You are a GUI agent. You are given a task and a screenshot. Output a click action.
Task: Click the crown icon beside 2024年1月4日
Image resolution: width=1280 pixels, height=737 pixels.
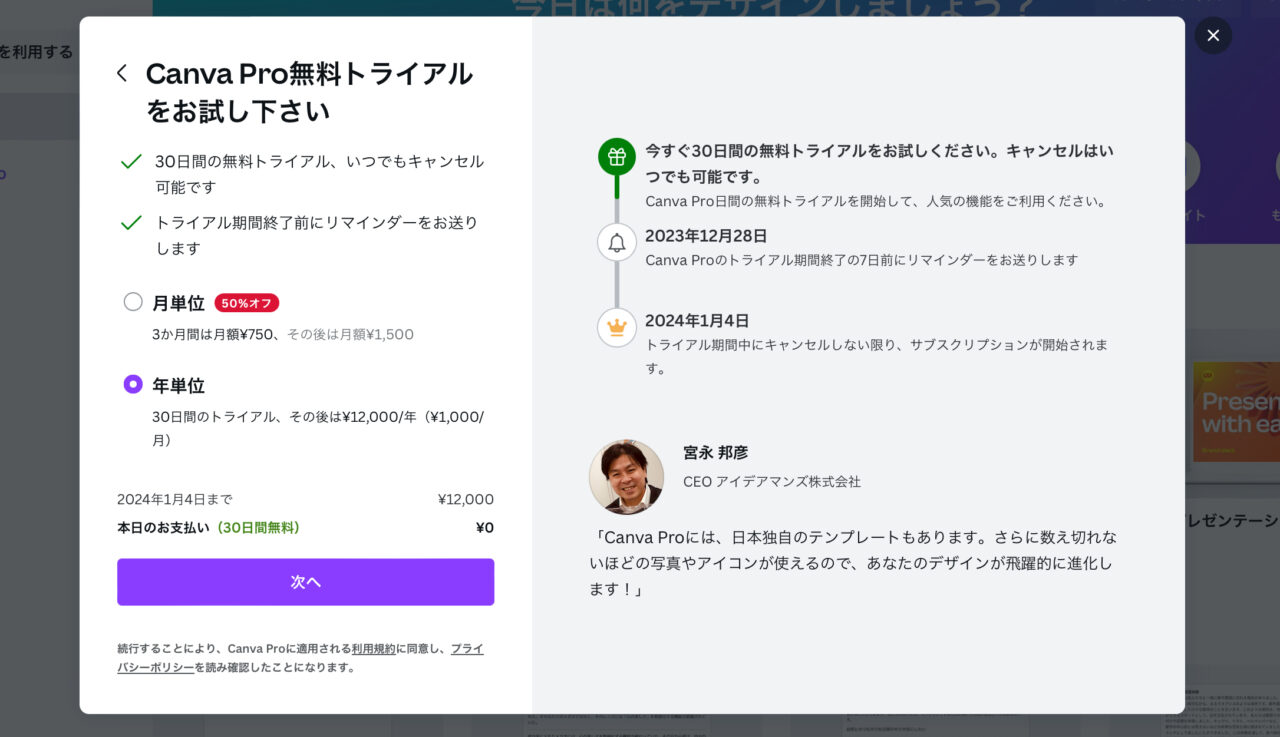click(616, 328)
